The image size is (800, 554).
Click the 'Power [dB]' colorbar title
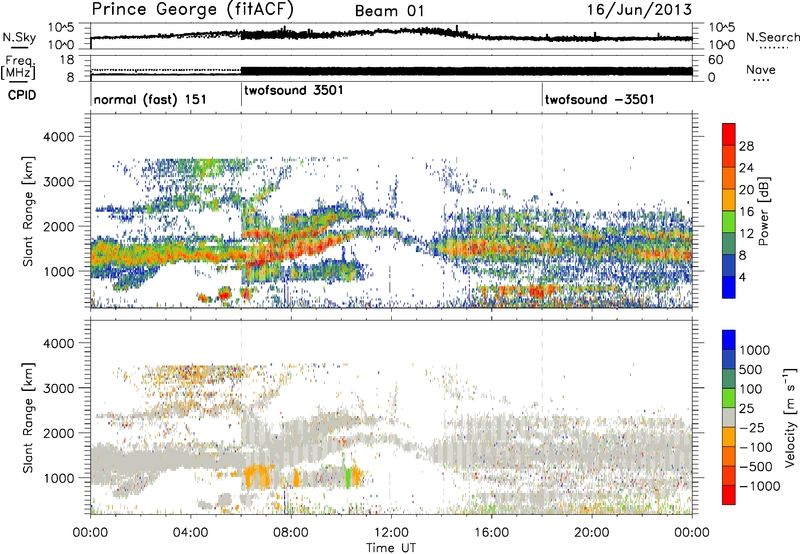pyautogui.click(x=763, y=211)
